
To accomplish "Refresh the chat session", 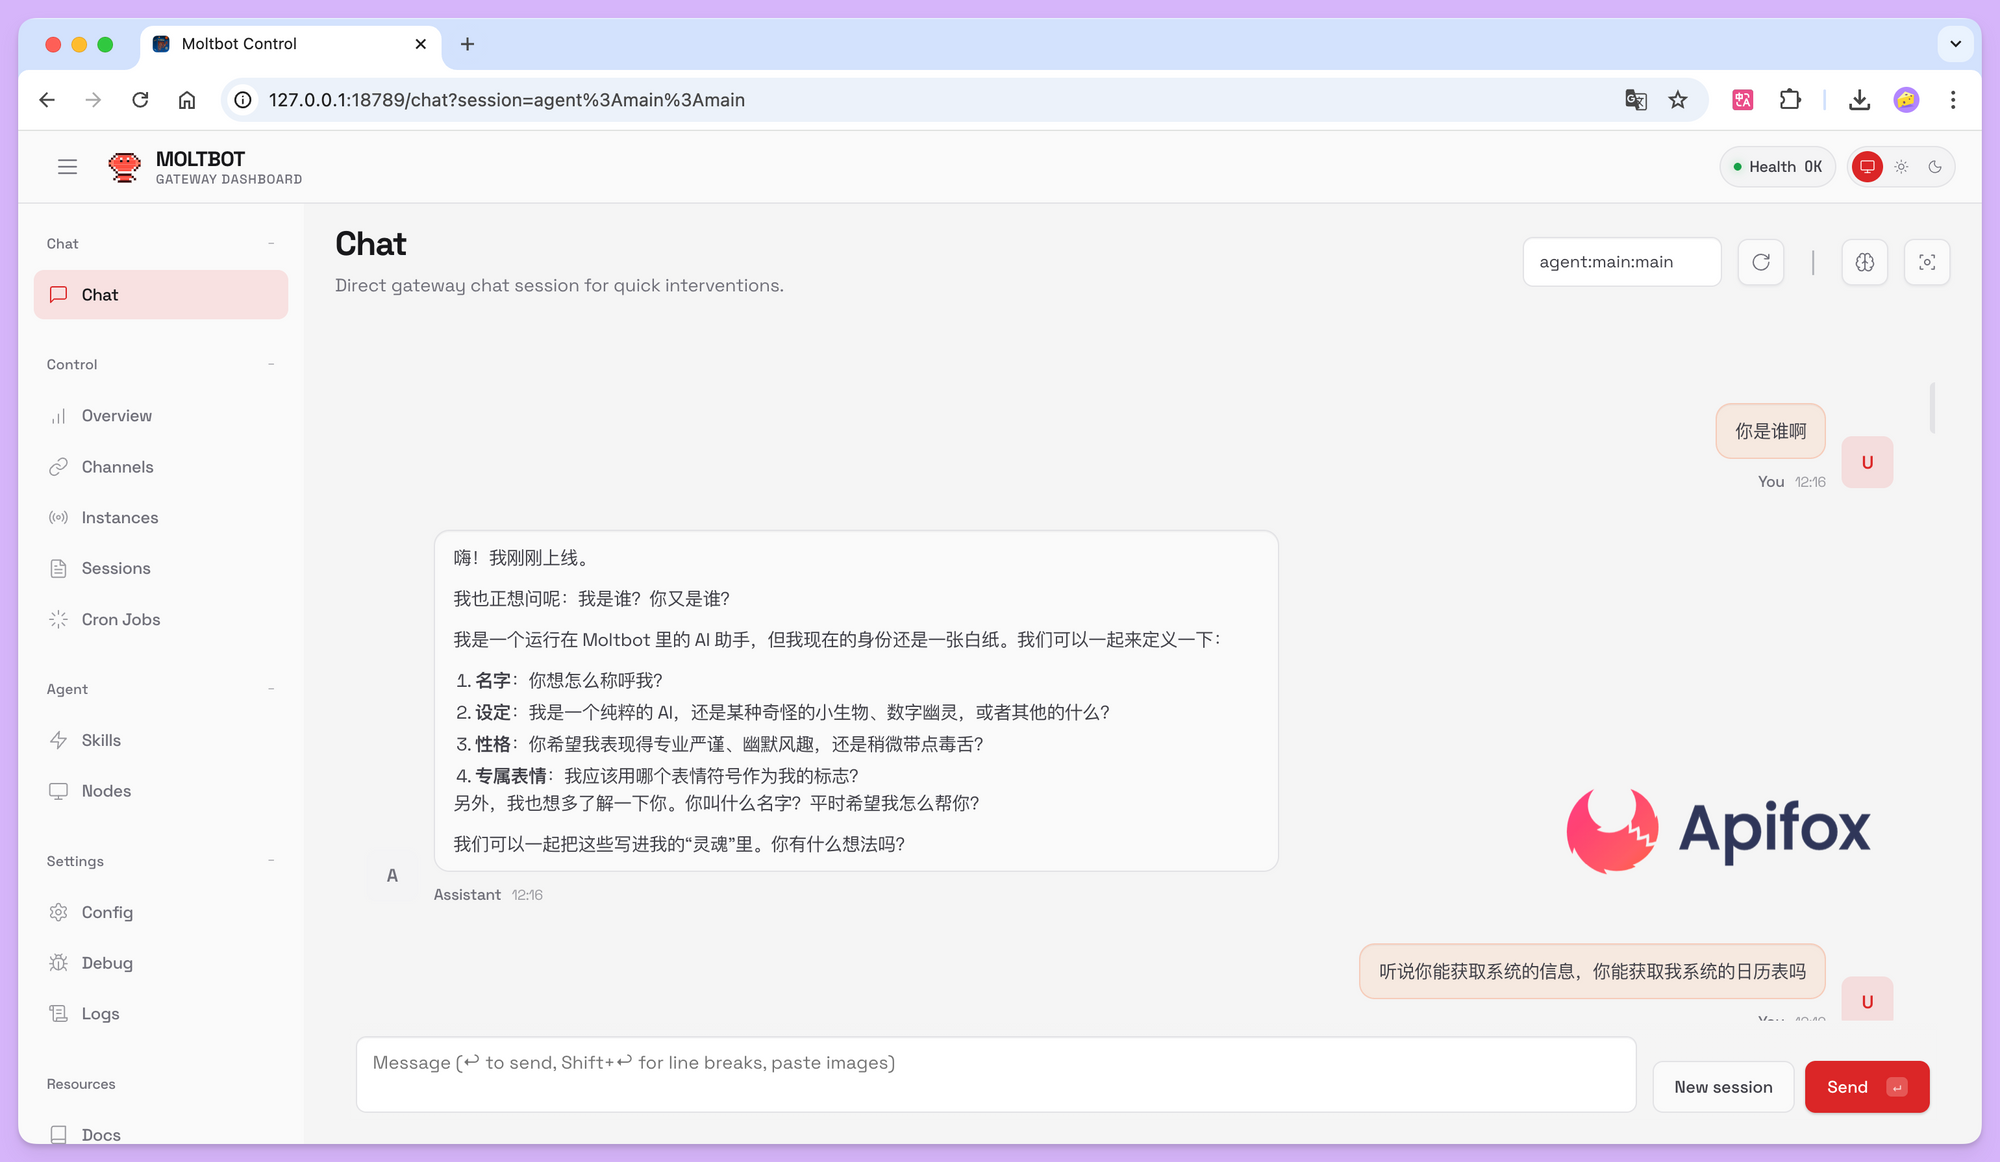I will point(1760,261).
